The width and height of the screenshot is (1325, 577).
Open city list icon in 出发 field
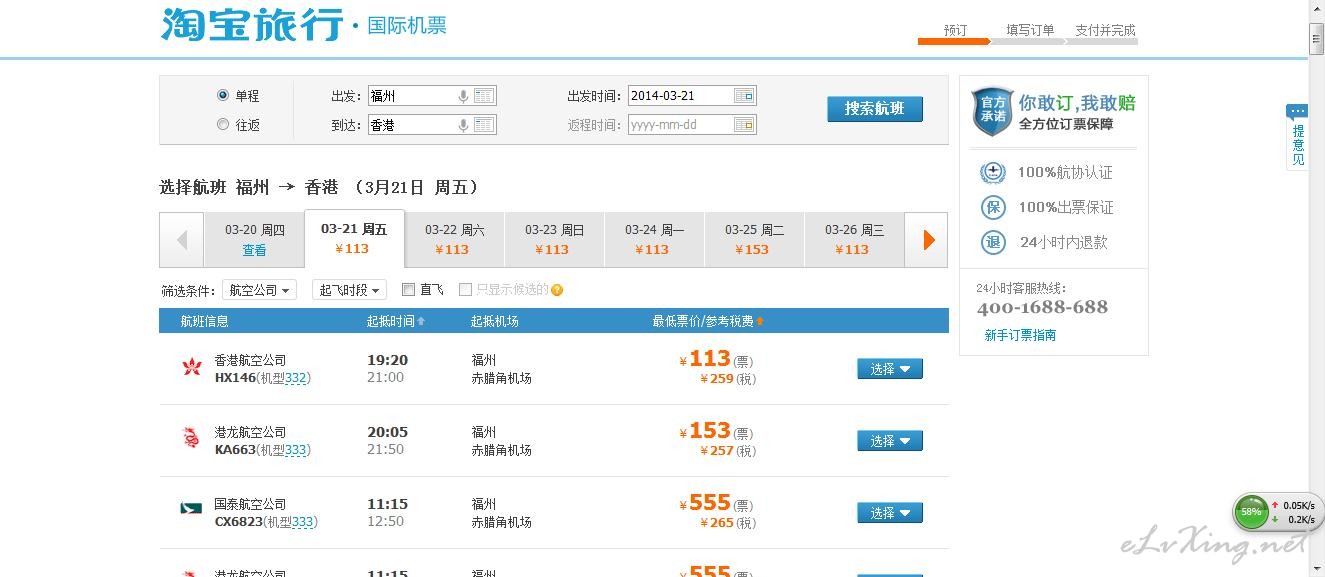pos(484,96)
